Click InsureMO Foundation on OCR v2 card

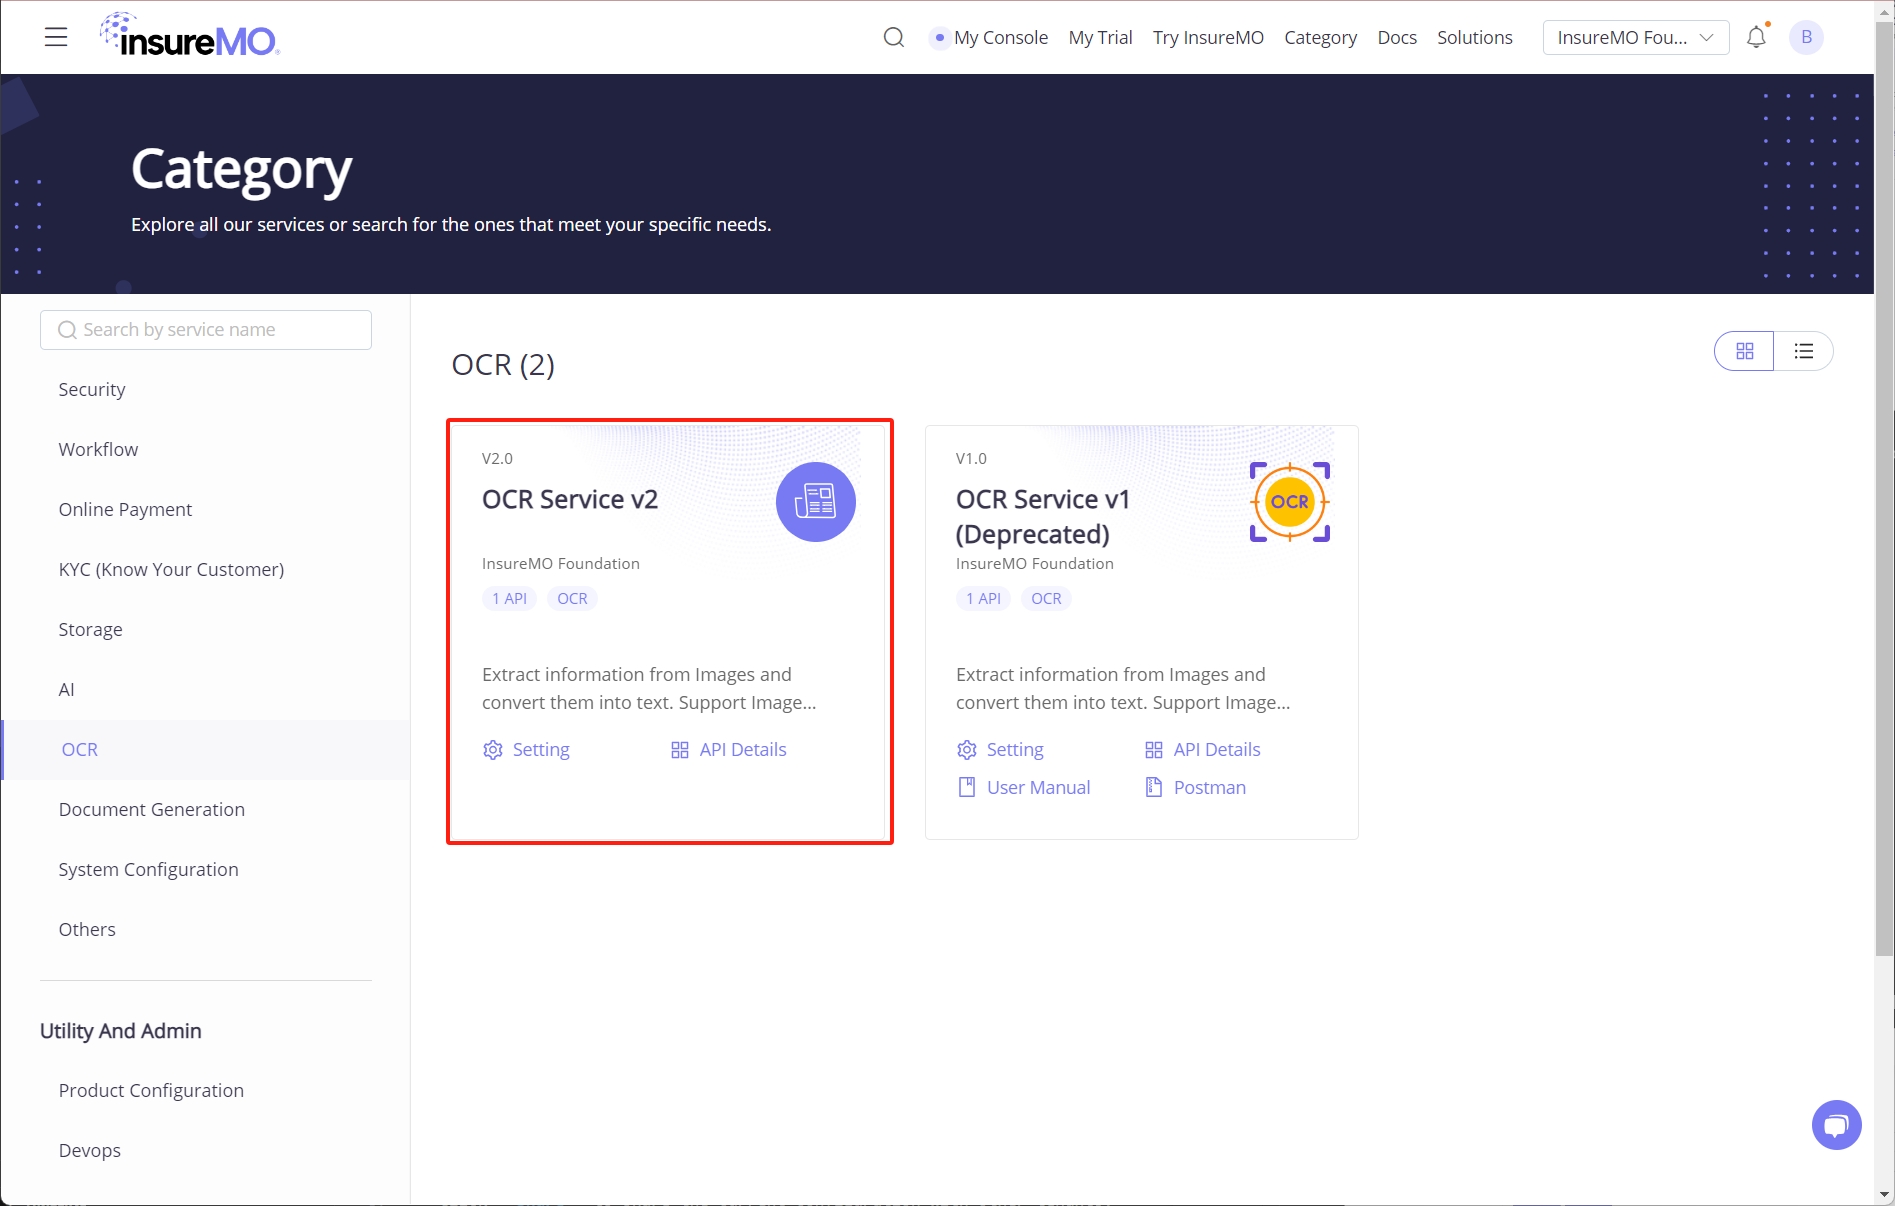click(561, 564)
